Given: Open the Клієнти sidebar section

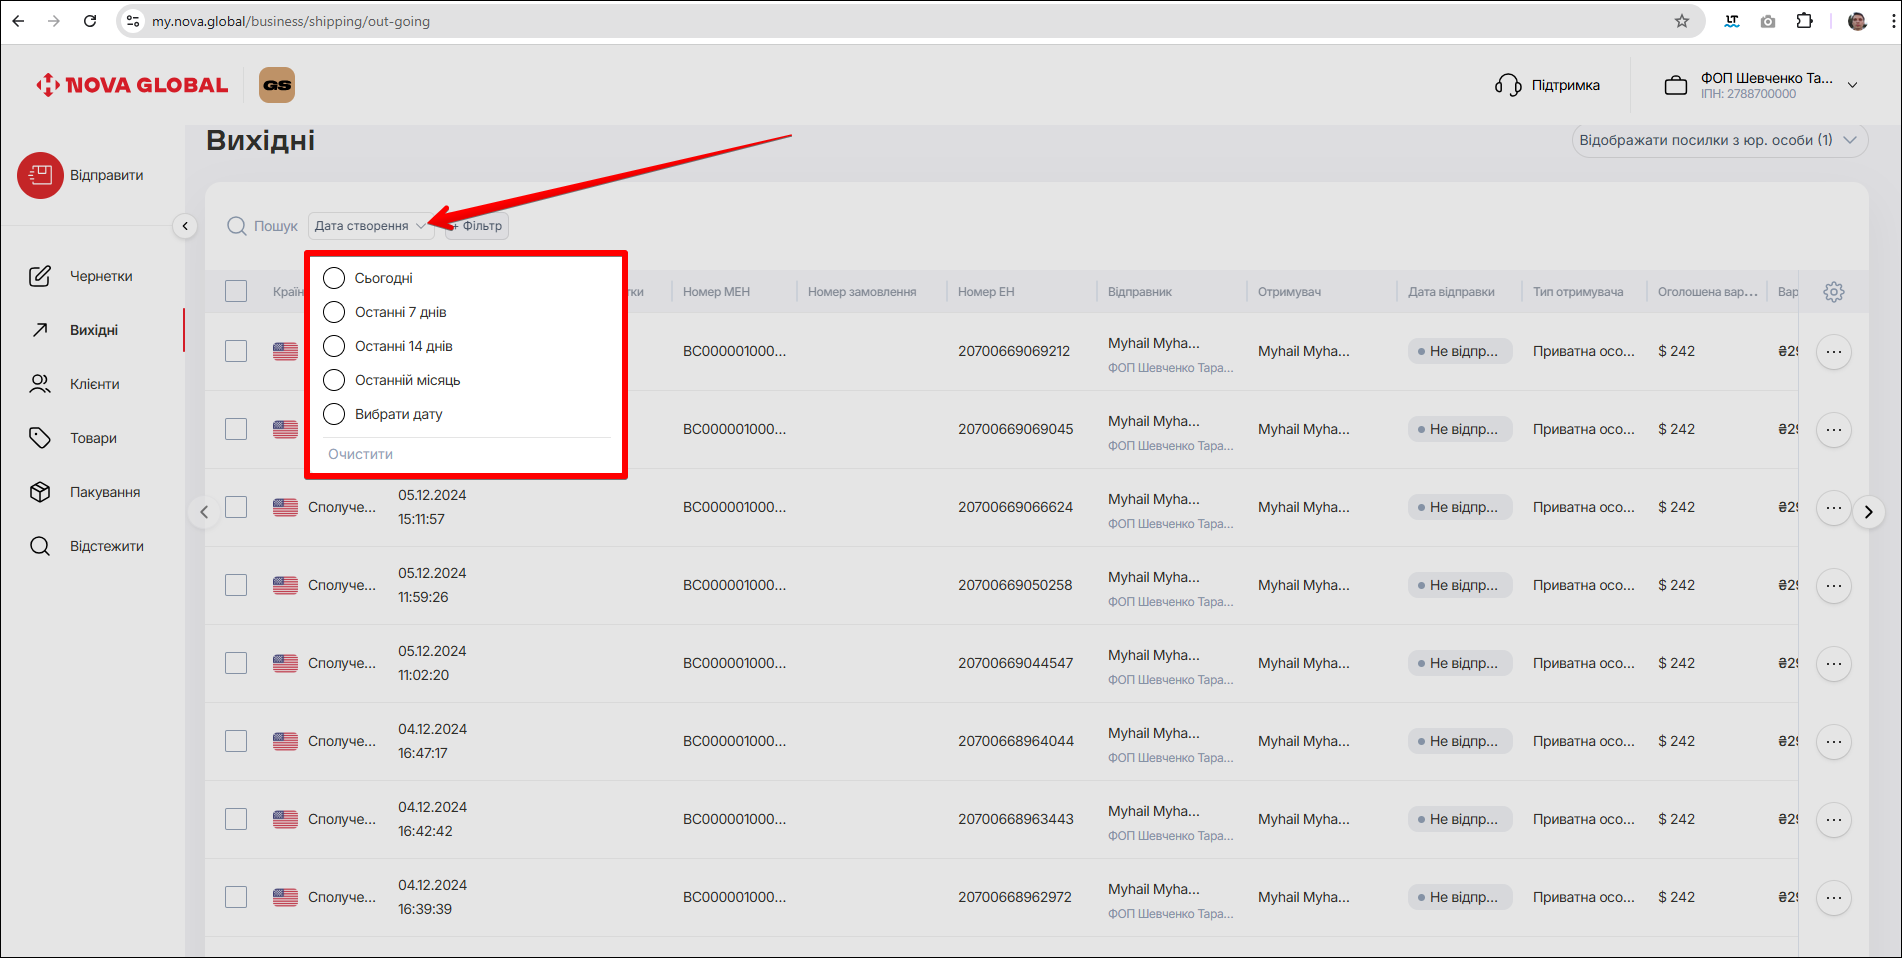Looking at the screenshot, I should 94,384.
